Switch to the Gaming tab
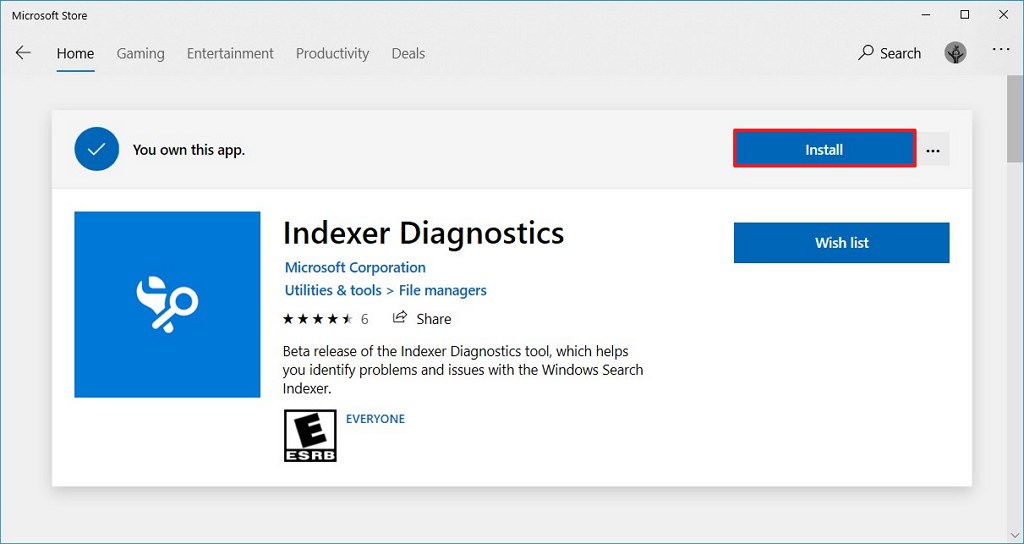This screenshot has height=544, width=1024. click(x=140, y=54)
